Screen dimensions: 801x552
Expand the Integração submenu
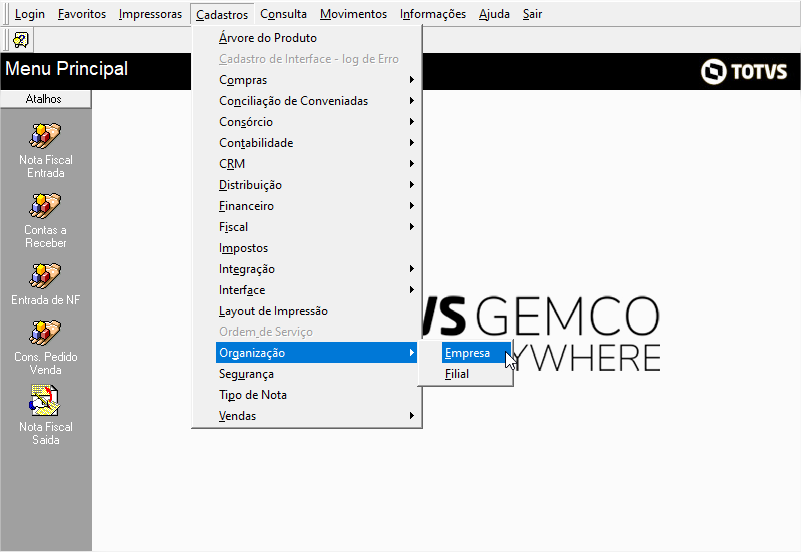317,269
